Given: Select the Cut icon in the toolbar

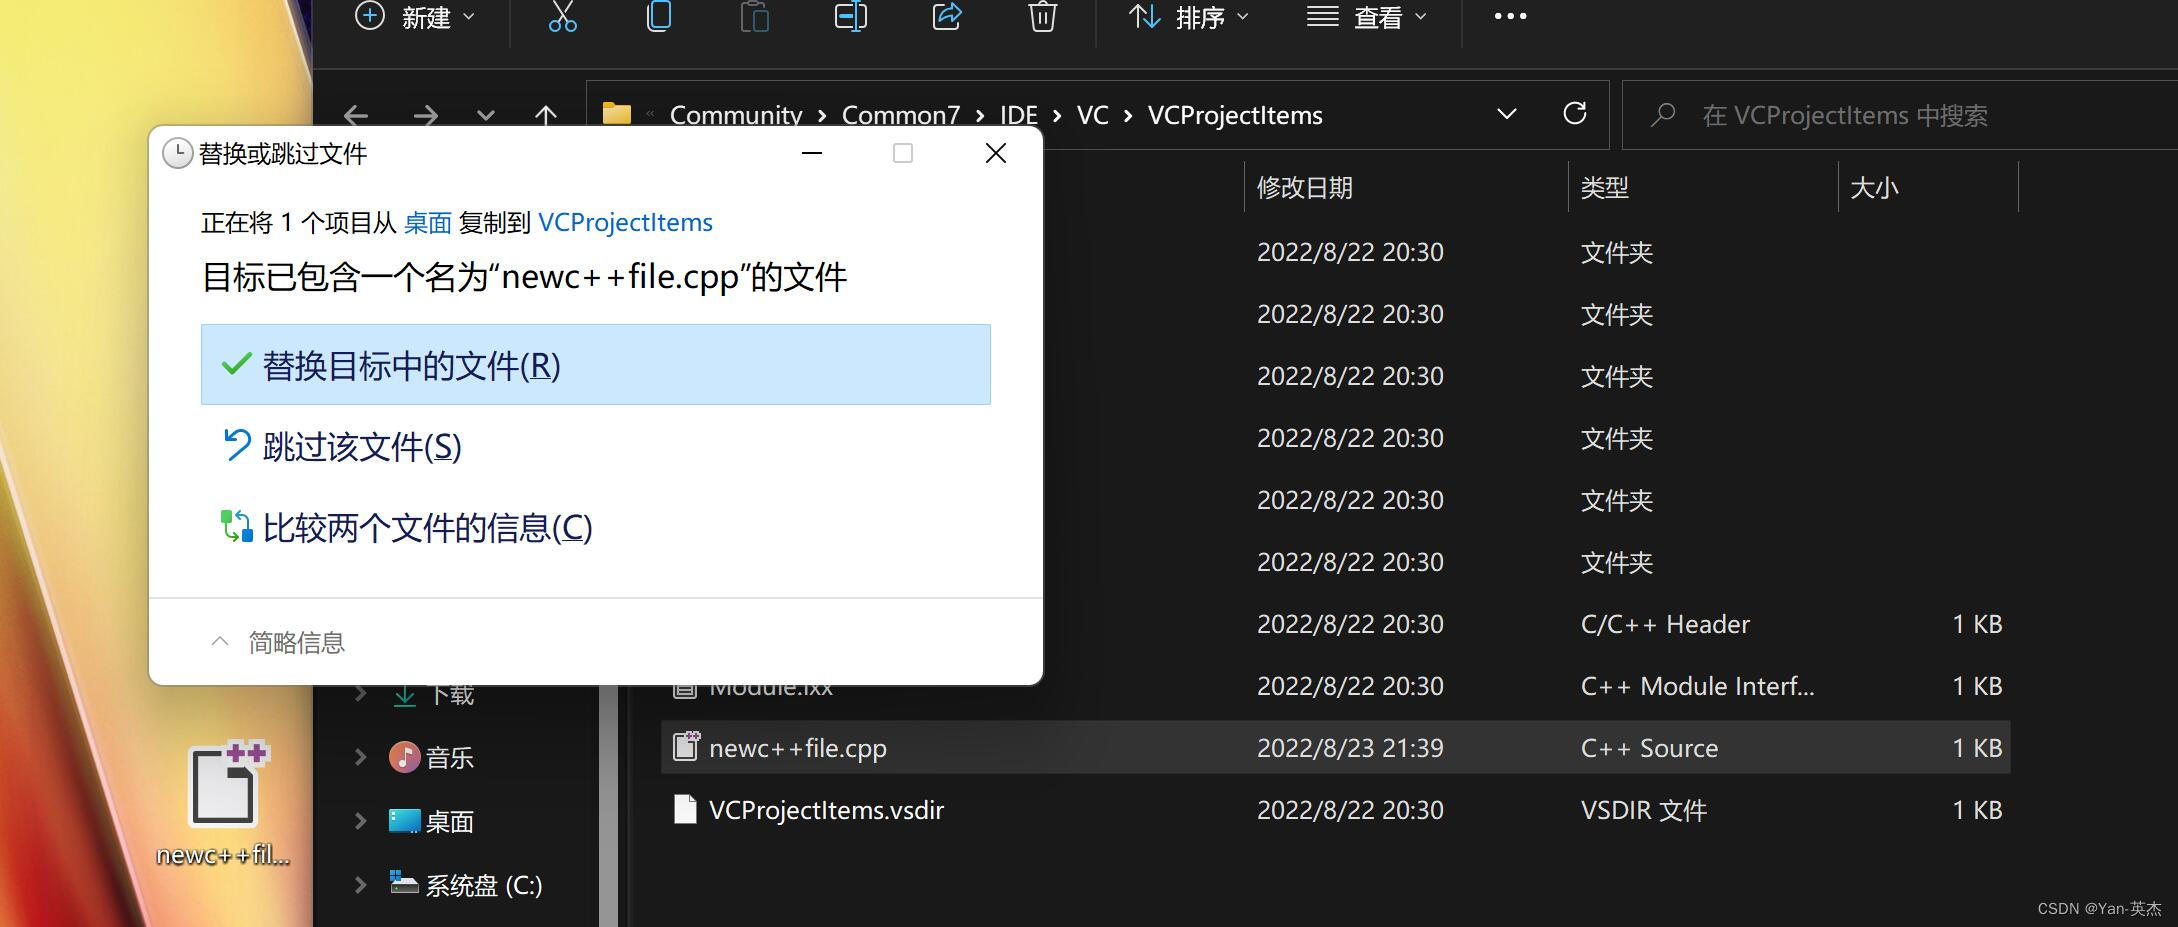Looking at the screenshot, I should (x=562, y=16).
